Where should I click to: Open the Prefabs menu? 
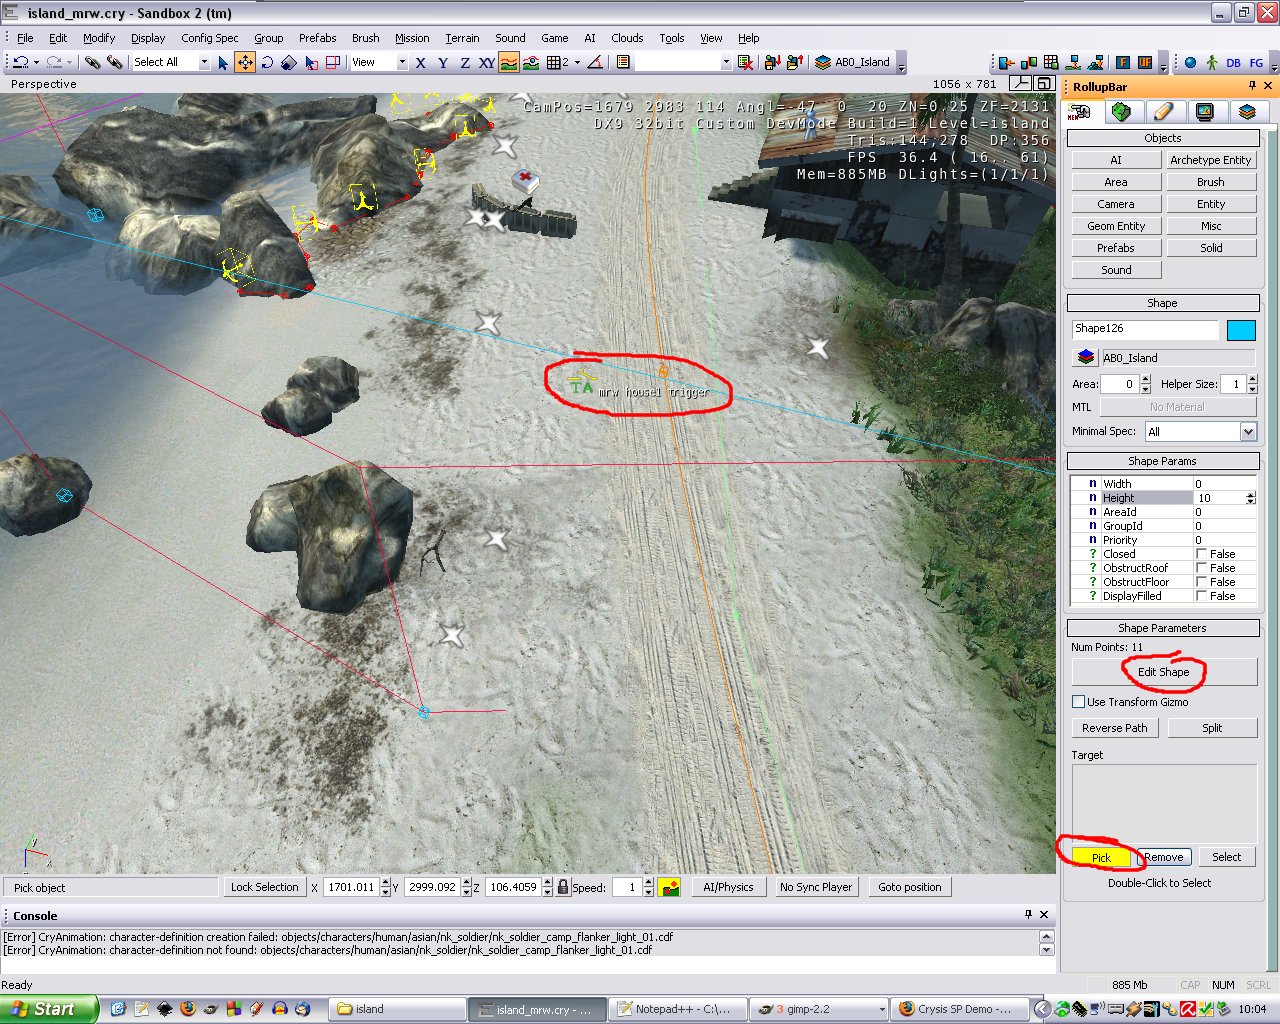pyautogui.click(x=317, y=38)
